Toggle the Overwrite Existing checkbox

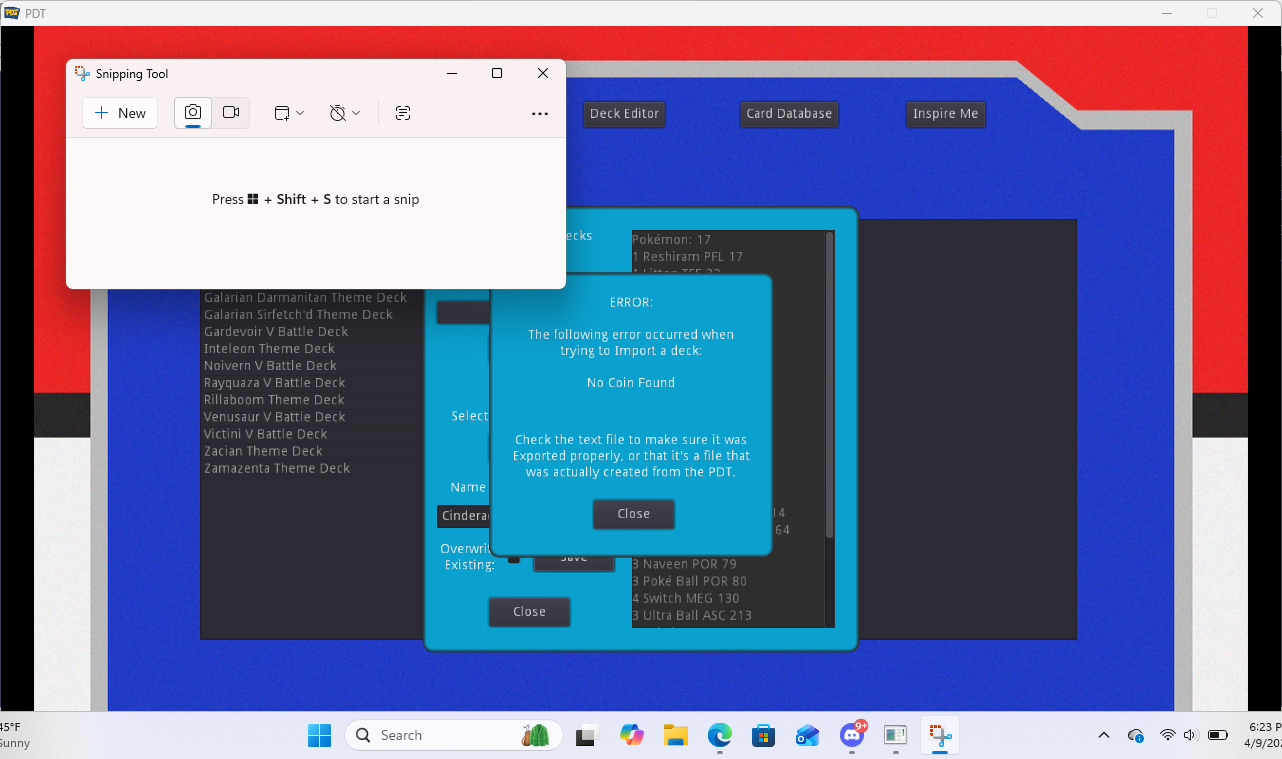(x=514, y=558)
